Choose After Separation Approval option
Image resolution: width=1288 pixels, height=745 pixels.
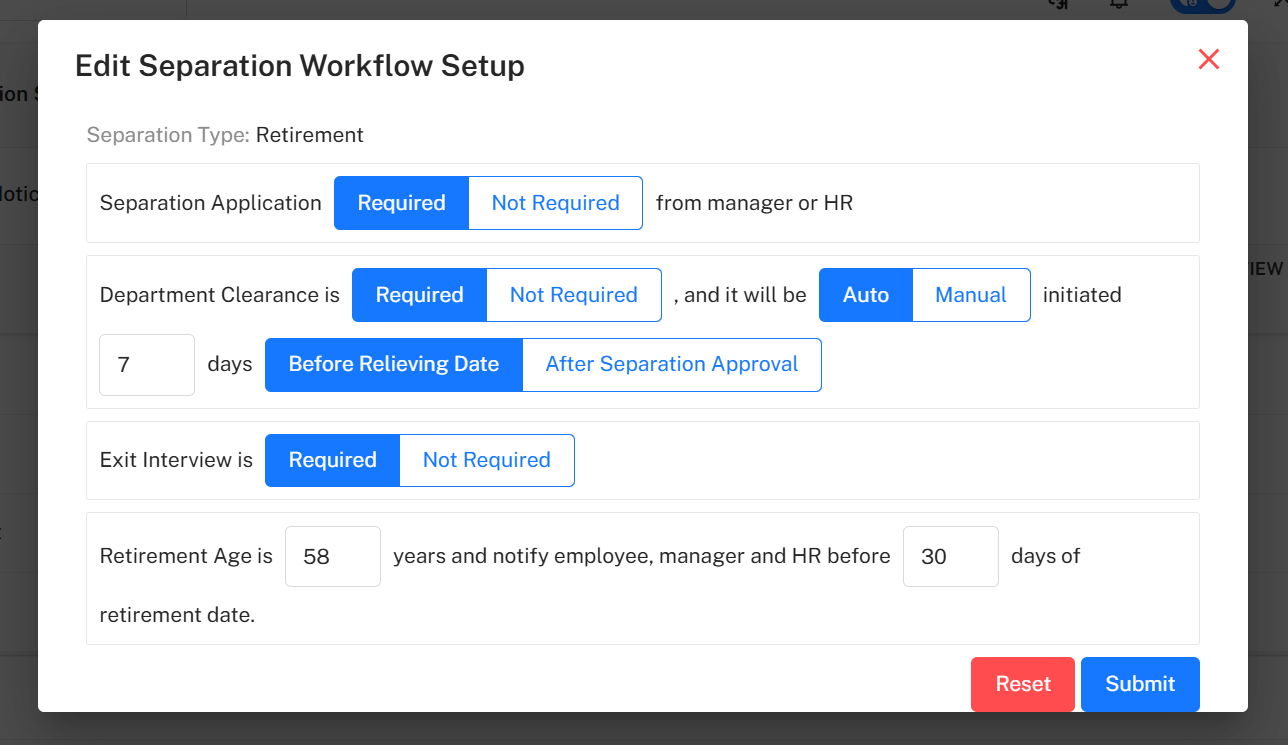point(671,365)
